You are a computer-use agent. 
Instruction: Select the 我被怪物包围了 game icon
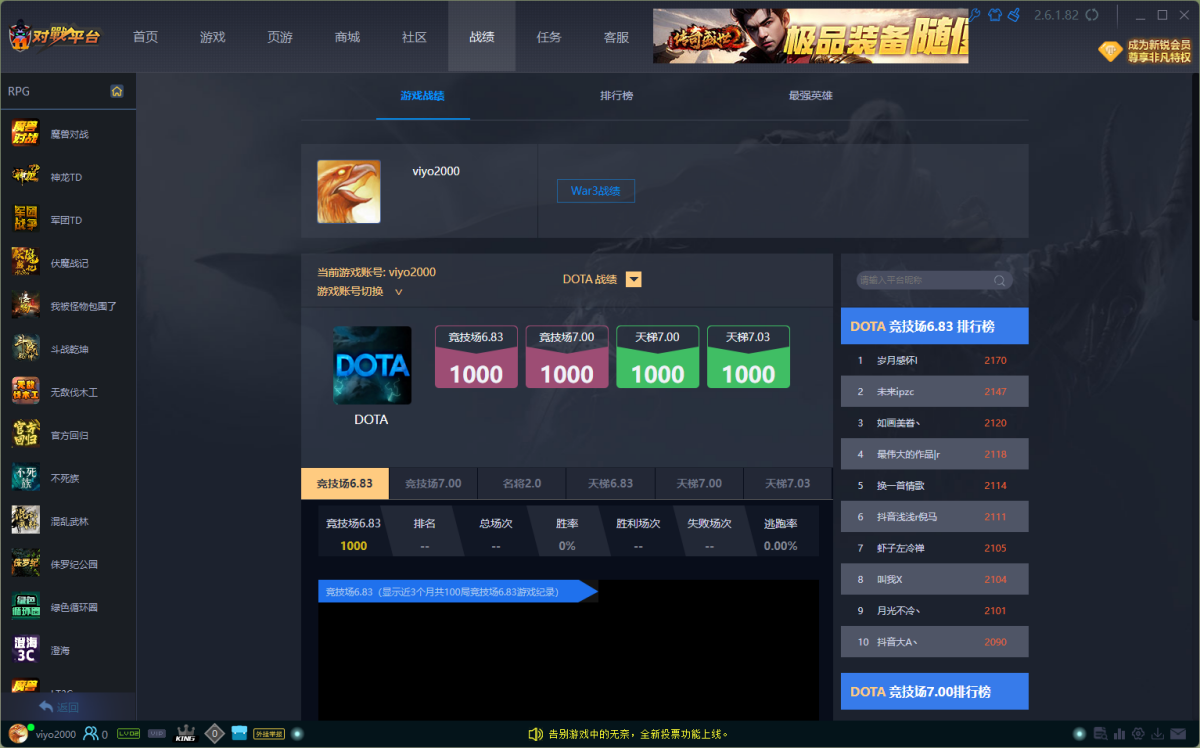point(26,305)
